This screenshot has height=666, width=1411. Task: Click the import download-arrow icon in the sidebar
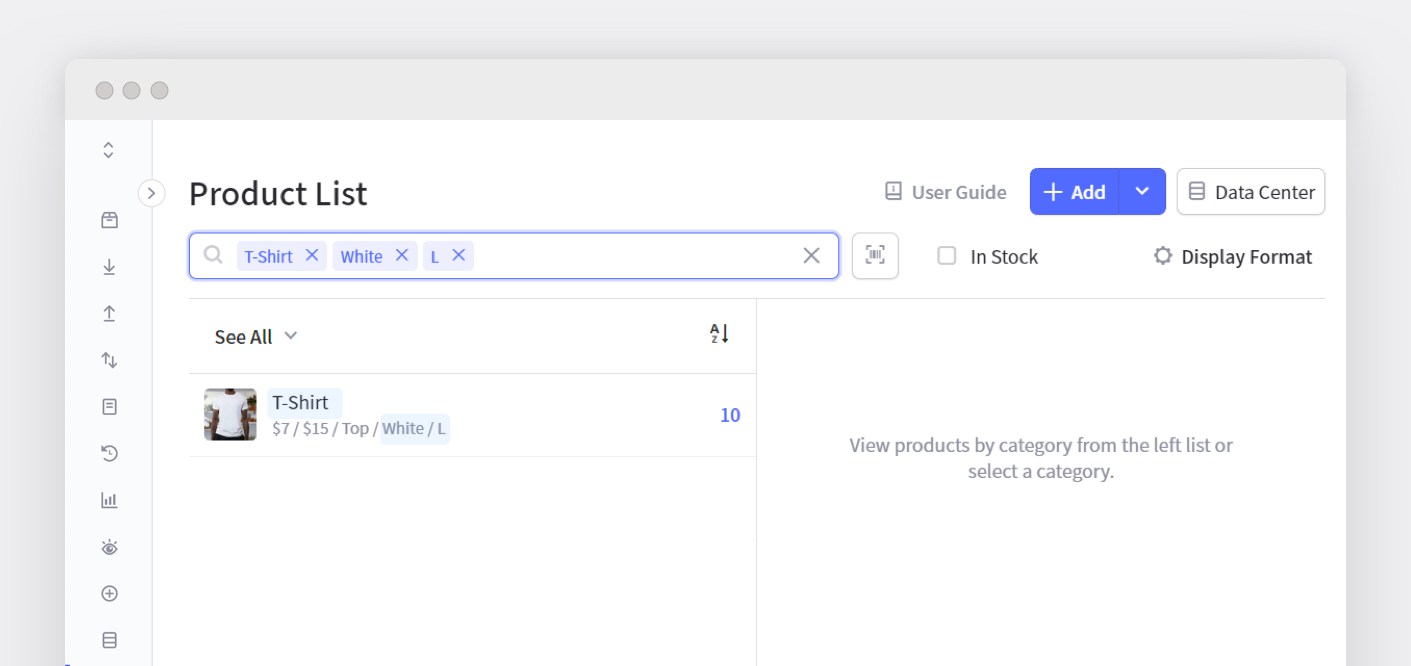click(x=109, y=266)
